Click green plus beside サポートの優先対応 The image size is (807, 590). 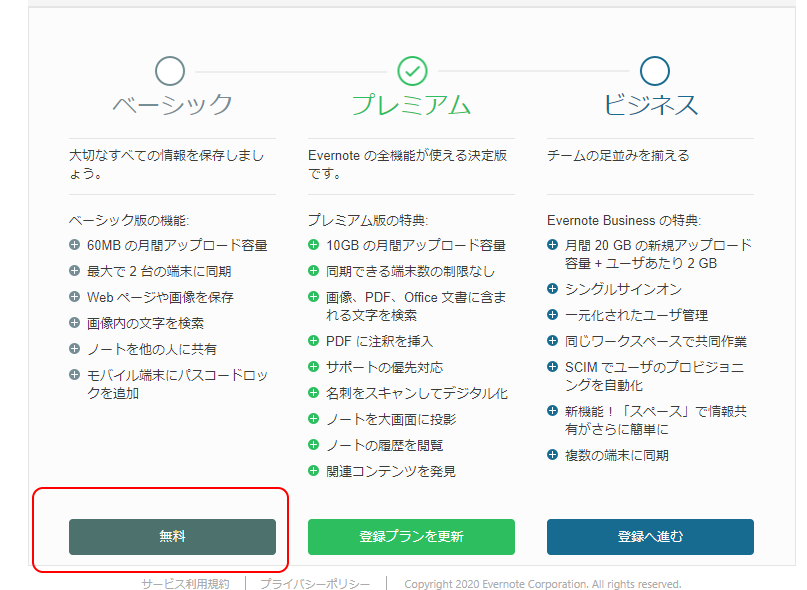click(313, 367)
